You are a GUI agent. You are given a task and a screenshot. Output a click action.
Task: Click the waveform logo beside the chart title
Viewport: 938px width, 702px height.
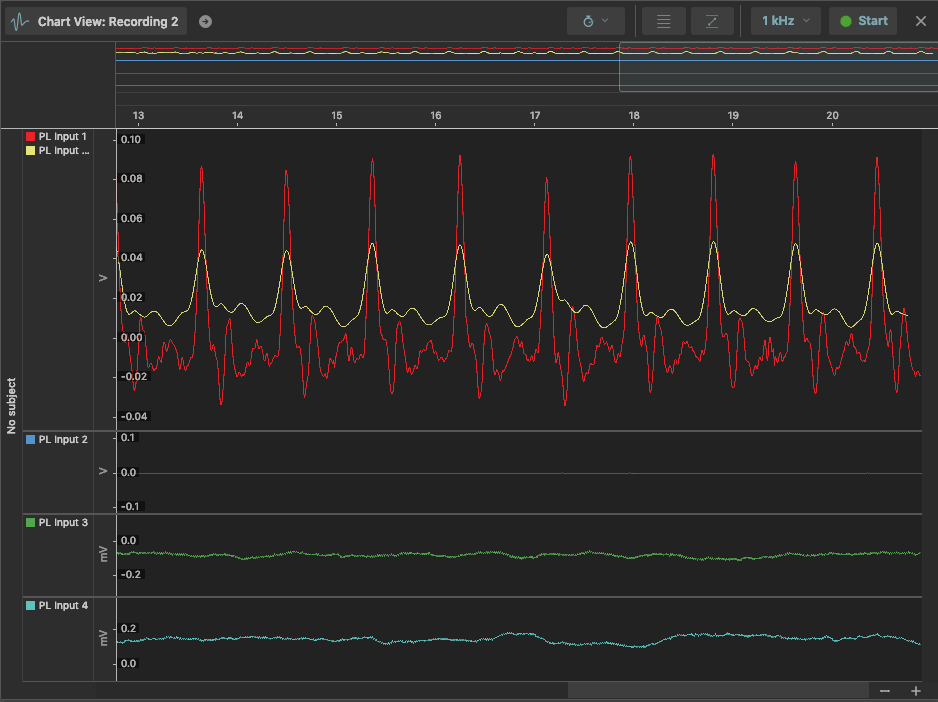click(18, 21)
